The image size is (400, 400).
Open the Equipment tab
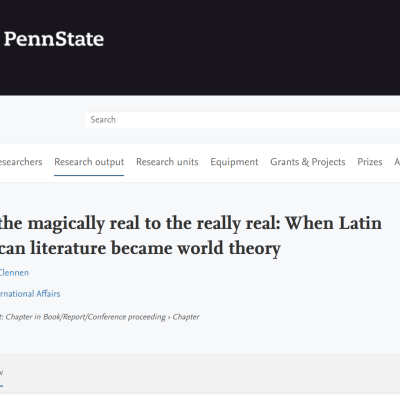tap(234, 162)
